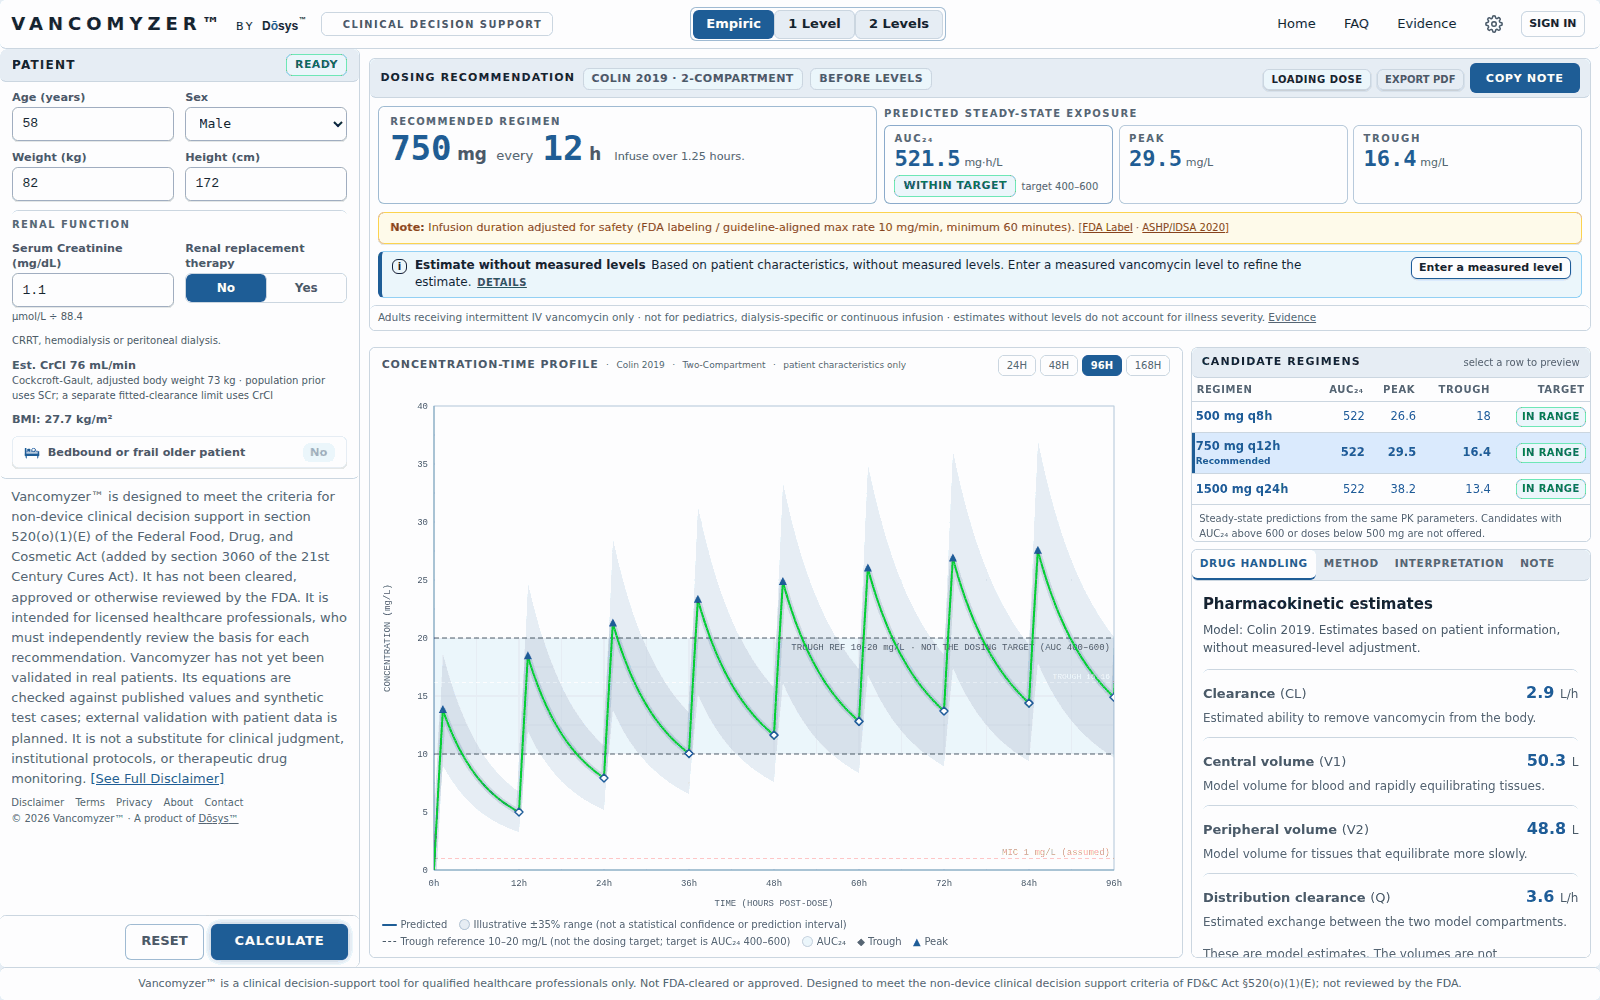Switch to the 2 Levels tab

tap(898, 24)
